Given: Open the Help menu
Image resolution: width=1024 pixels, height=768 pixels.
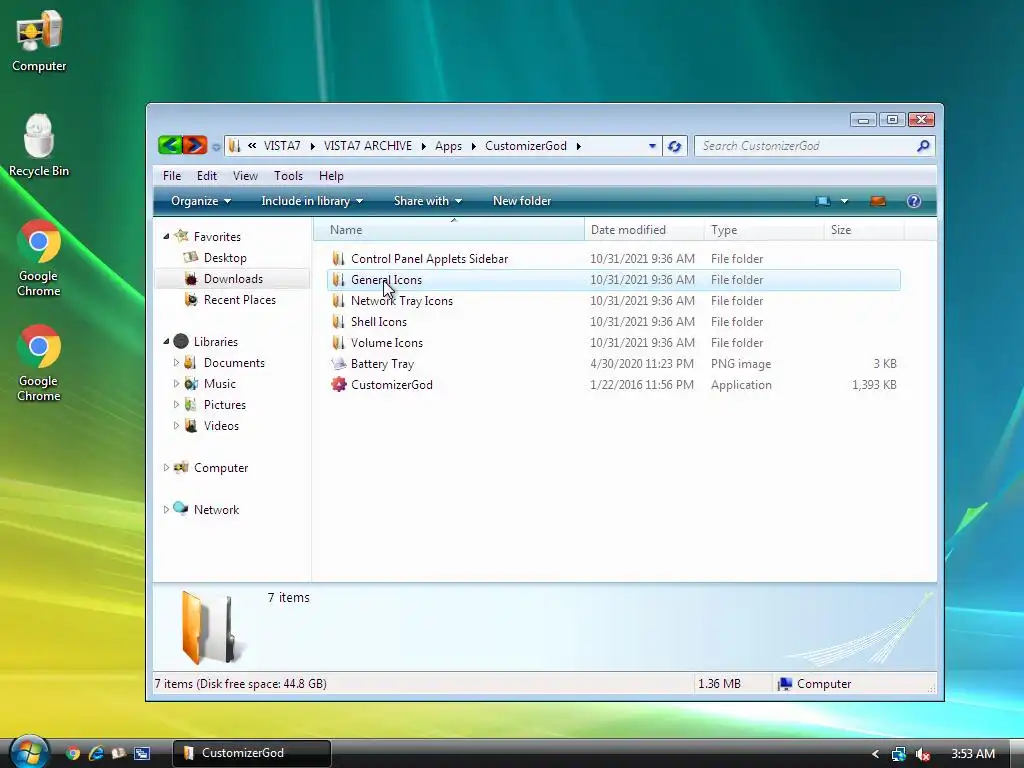Looking at the screenshot, I should coord(331,176).
